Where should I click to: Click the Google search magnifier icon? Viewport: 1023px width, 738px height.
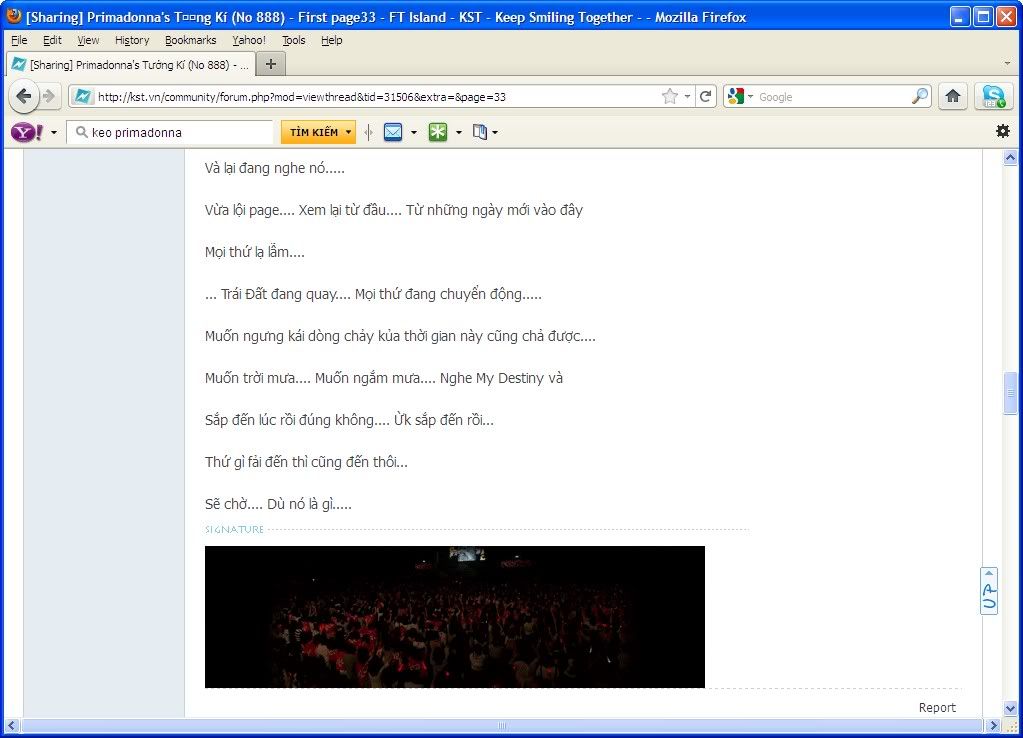pos(920,97)
